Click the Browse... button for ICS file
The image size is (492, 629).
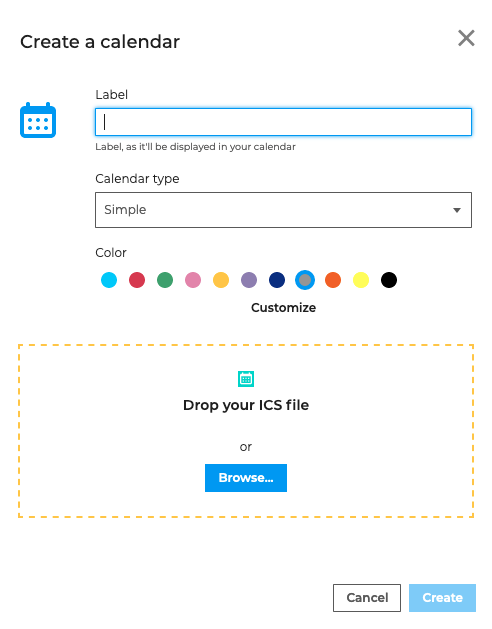(246, 478)
